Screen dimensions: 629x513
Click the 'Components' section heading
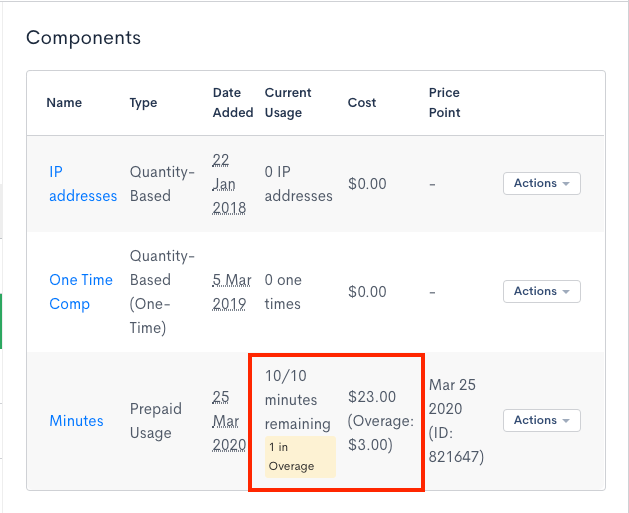(83, 38)
